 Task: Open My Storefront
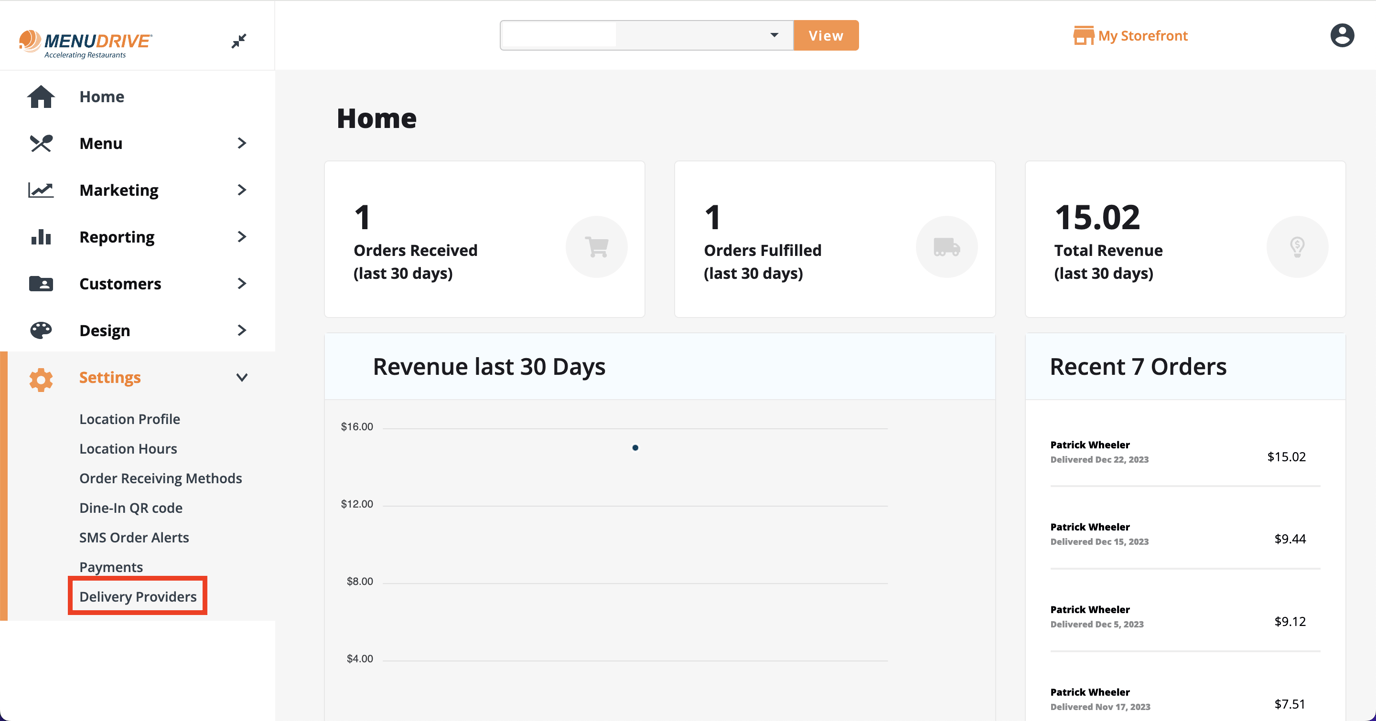(x=1130, y=34)
